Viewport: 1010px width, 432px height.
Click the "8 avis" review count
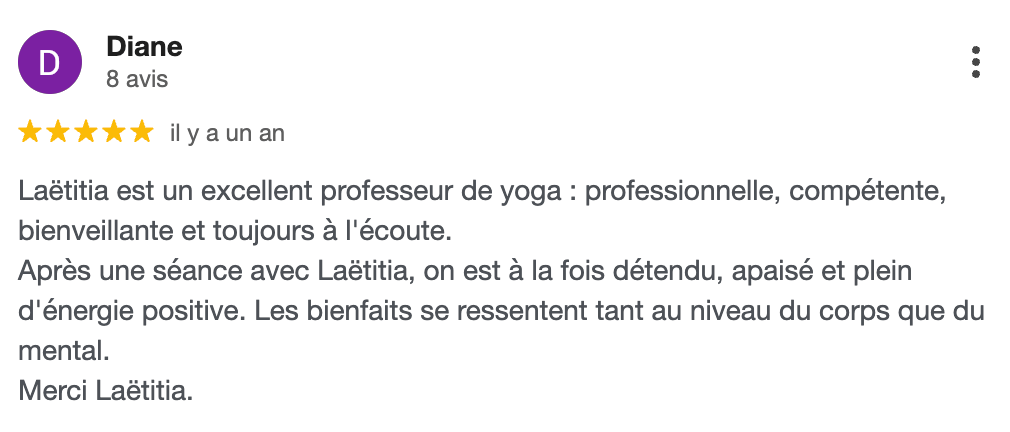(x=137, y=79)
